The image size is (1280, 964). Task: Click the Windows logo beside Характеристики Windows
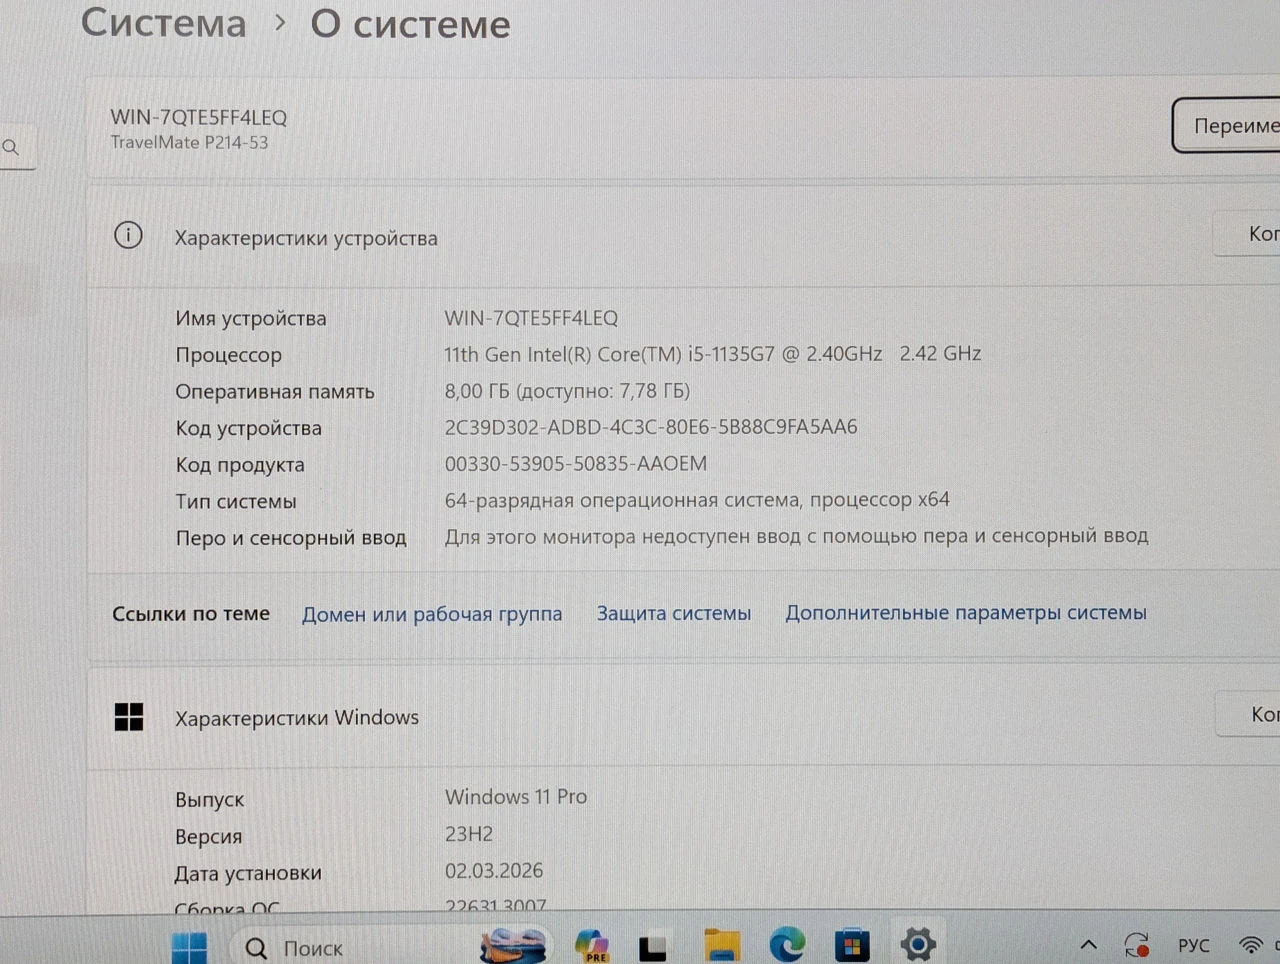coord(129,717)
